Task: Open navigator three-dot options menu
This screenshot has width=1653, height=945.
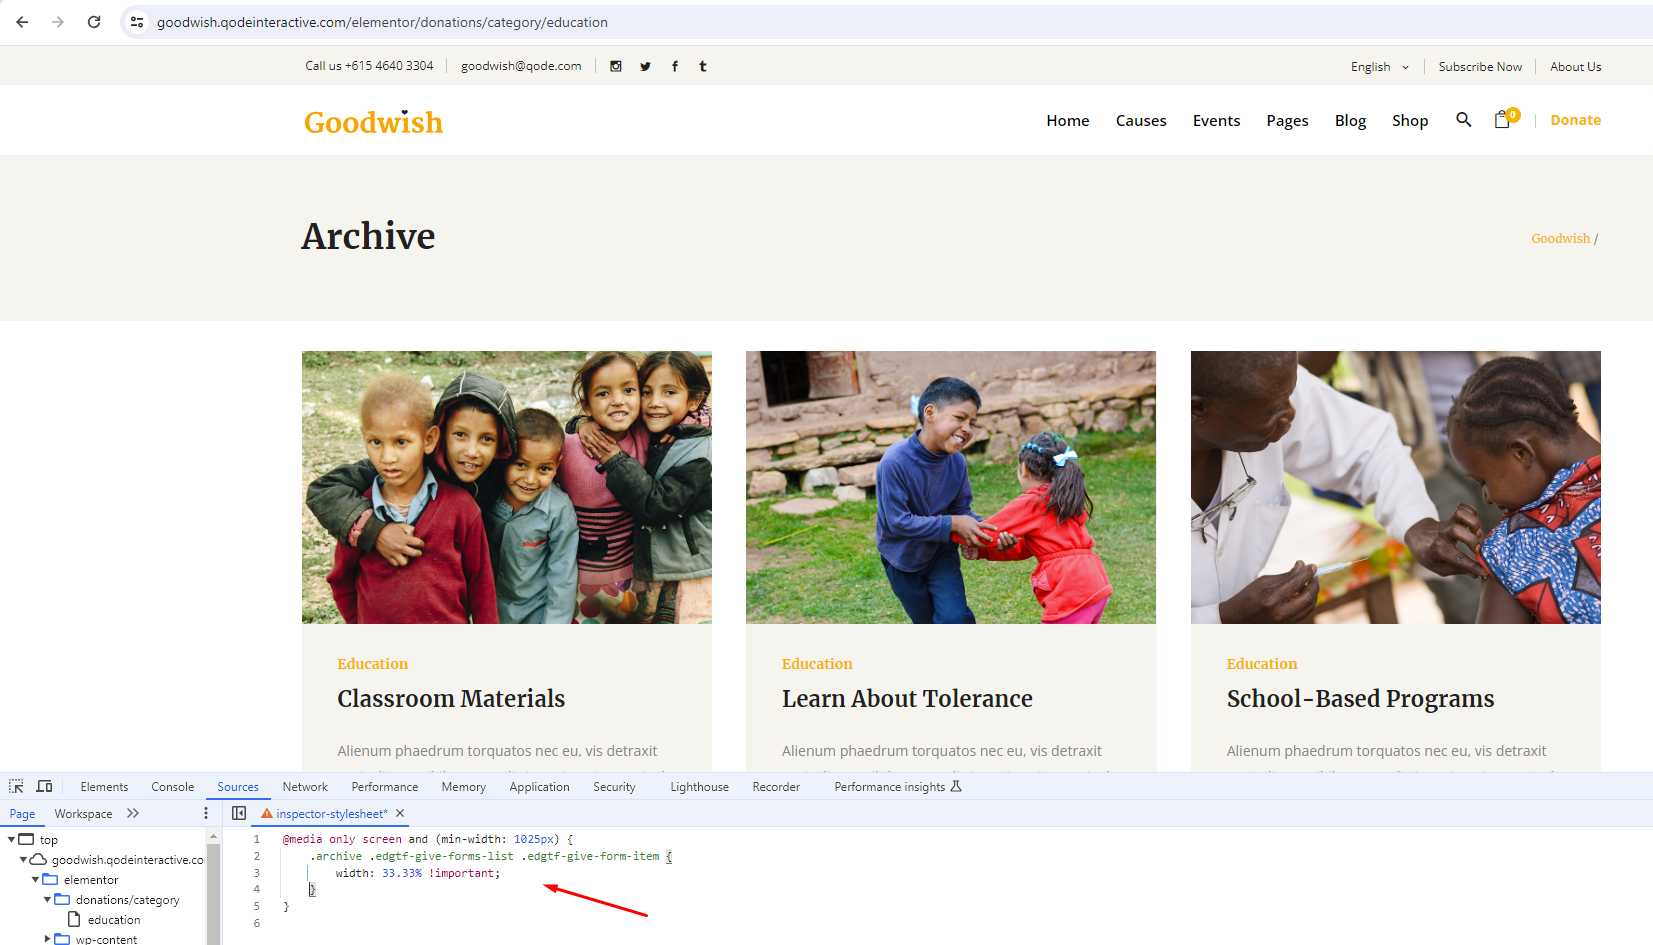Action: 206,814
